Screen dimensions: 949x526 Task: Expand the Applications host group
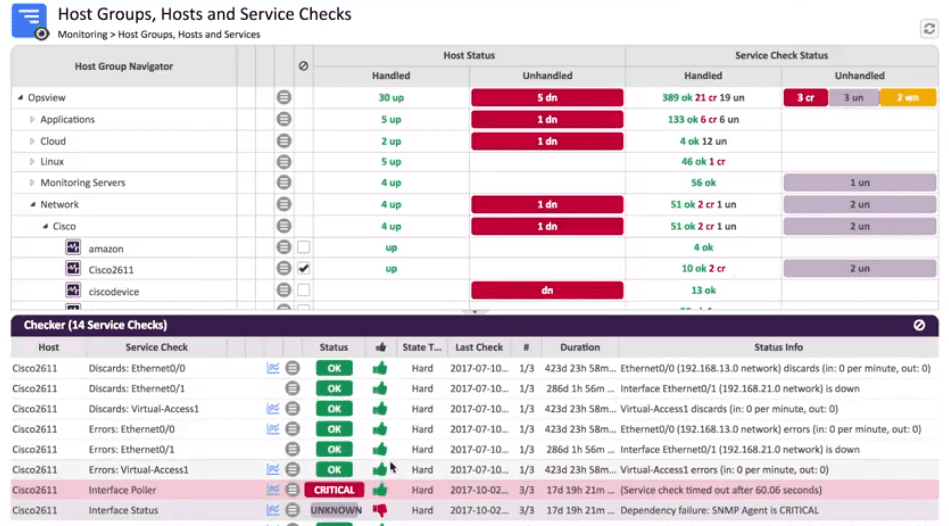tap(32, 119)
